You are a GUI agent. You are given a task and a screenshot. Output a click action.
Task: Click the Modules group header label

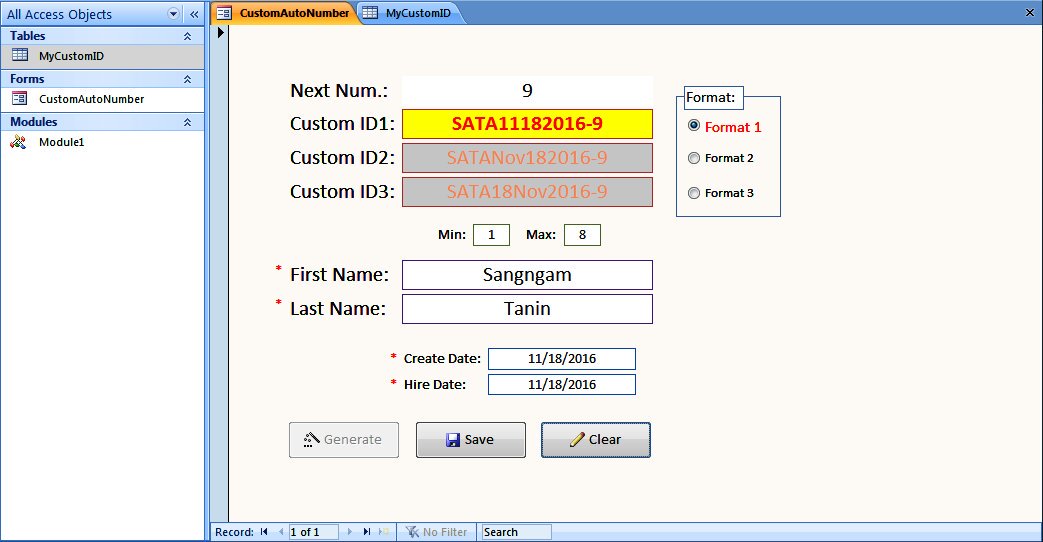(x=33, y=122)
